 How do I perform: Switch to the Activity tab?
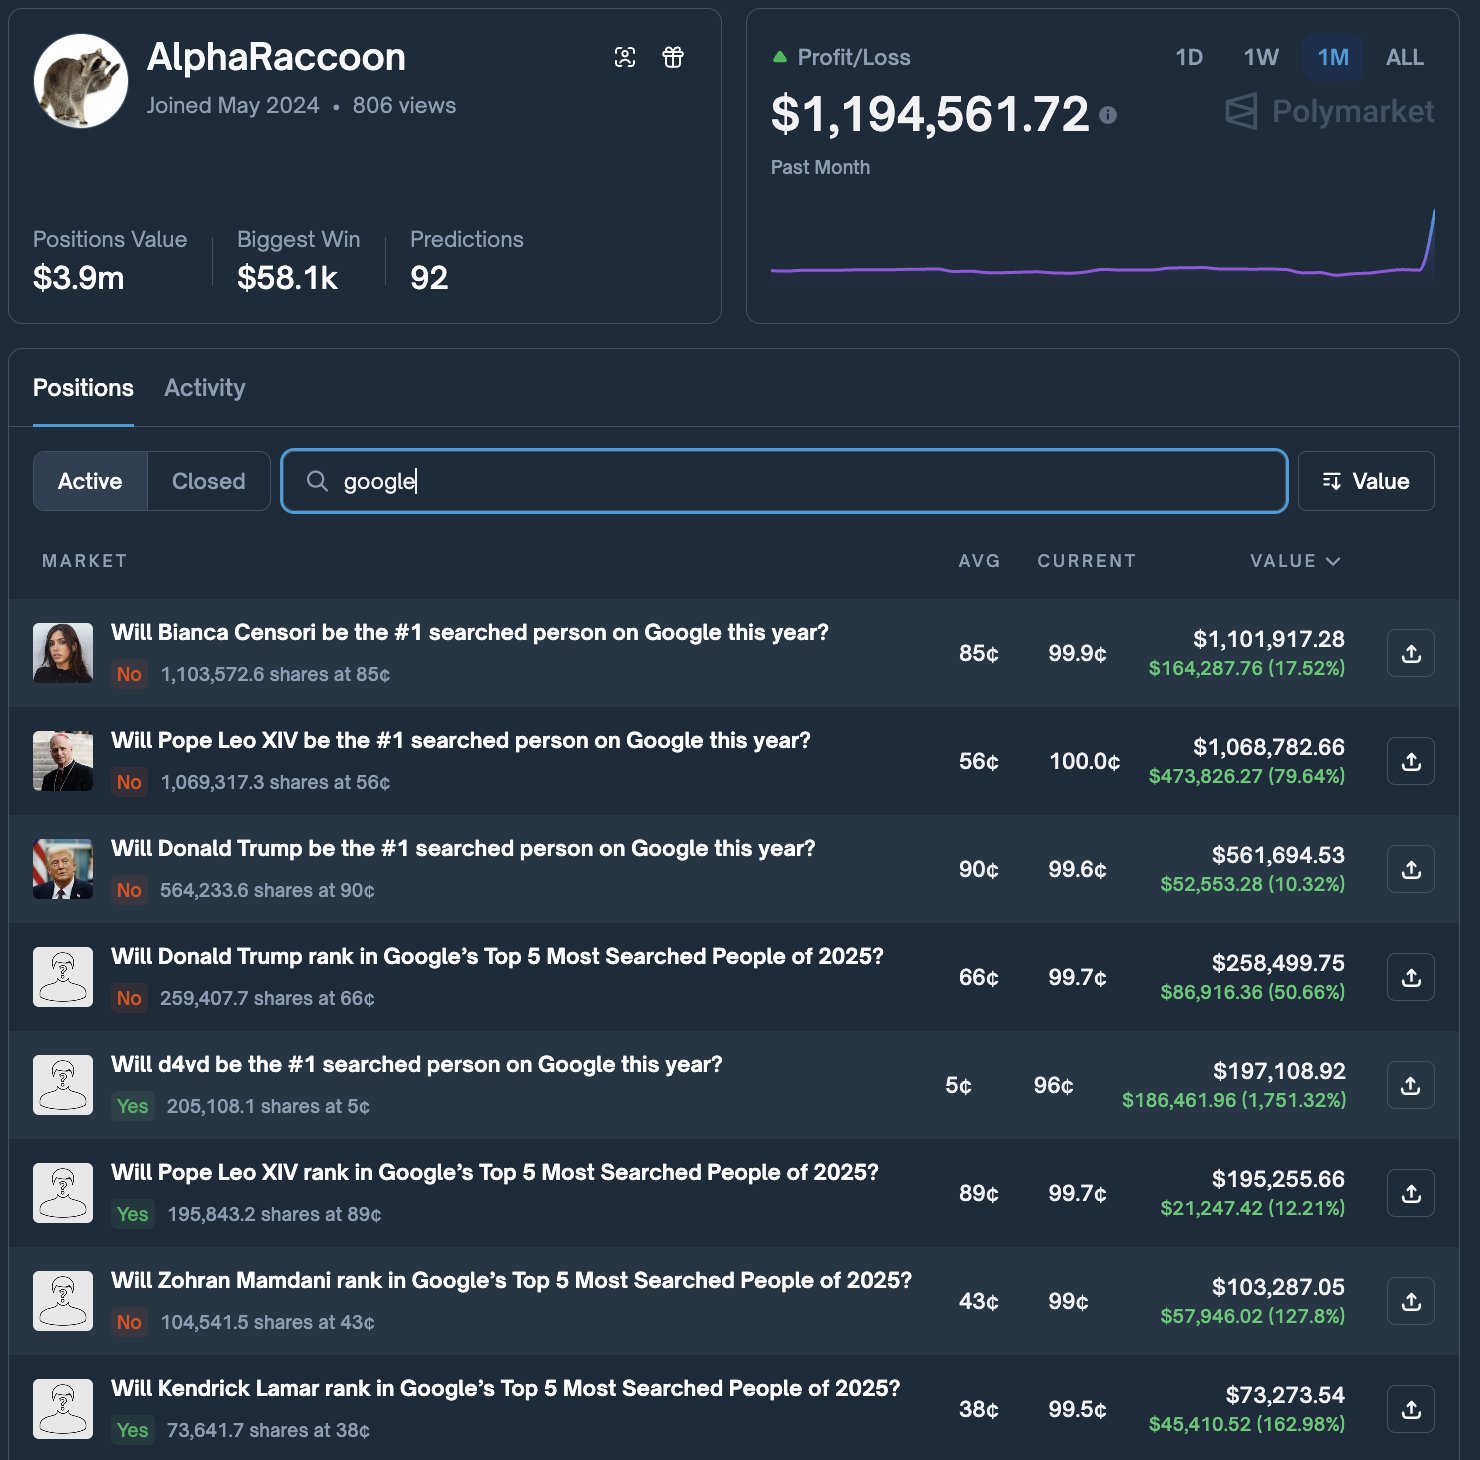(x=204, y=388)
